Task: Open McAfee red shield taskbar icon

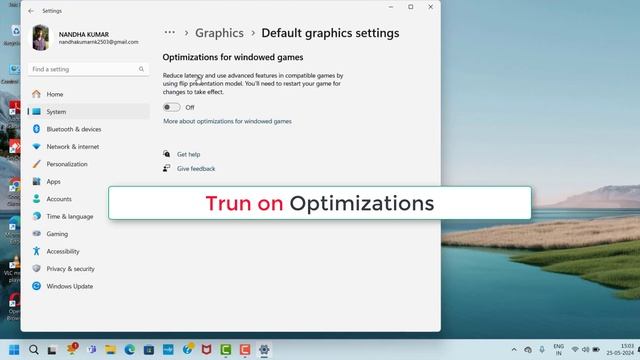Action: click(x=207, y=349)
